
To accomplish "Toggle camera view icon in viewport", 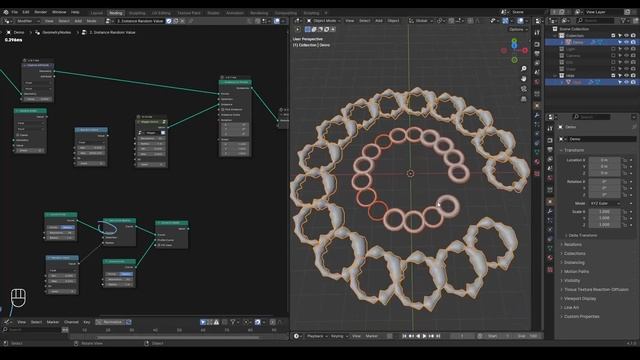I will [x=524, y=89].
